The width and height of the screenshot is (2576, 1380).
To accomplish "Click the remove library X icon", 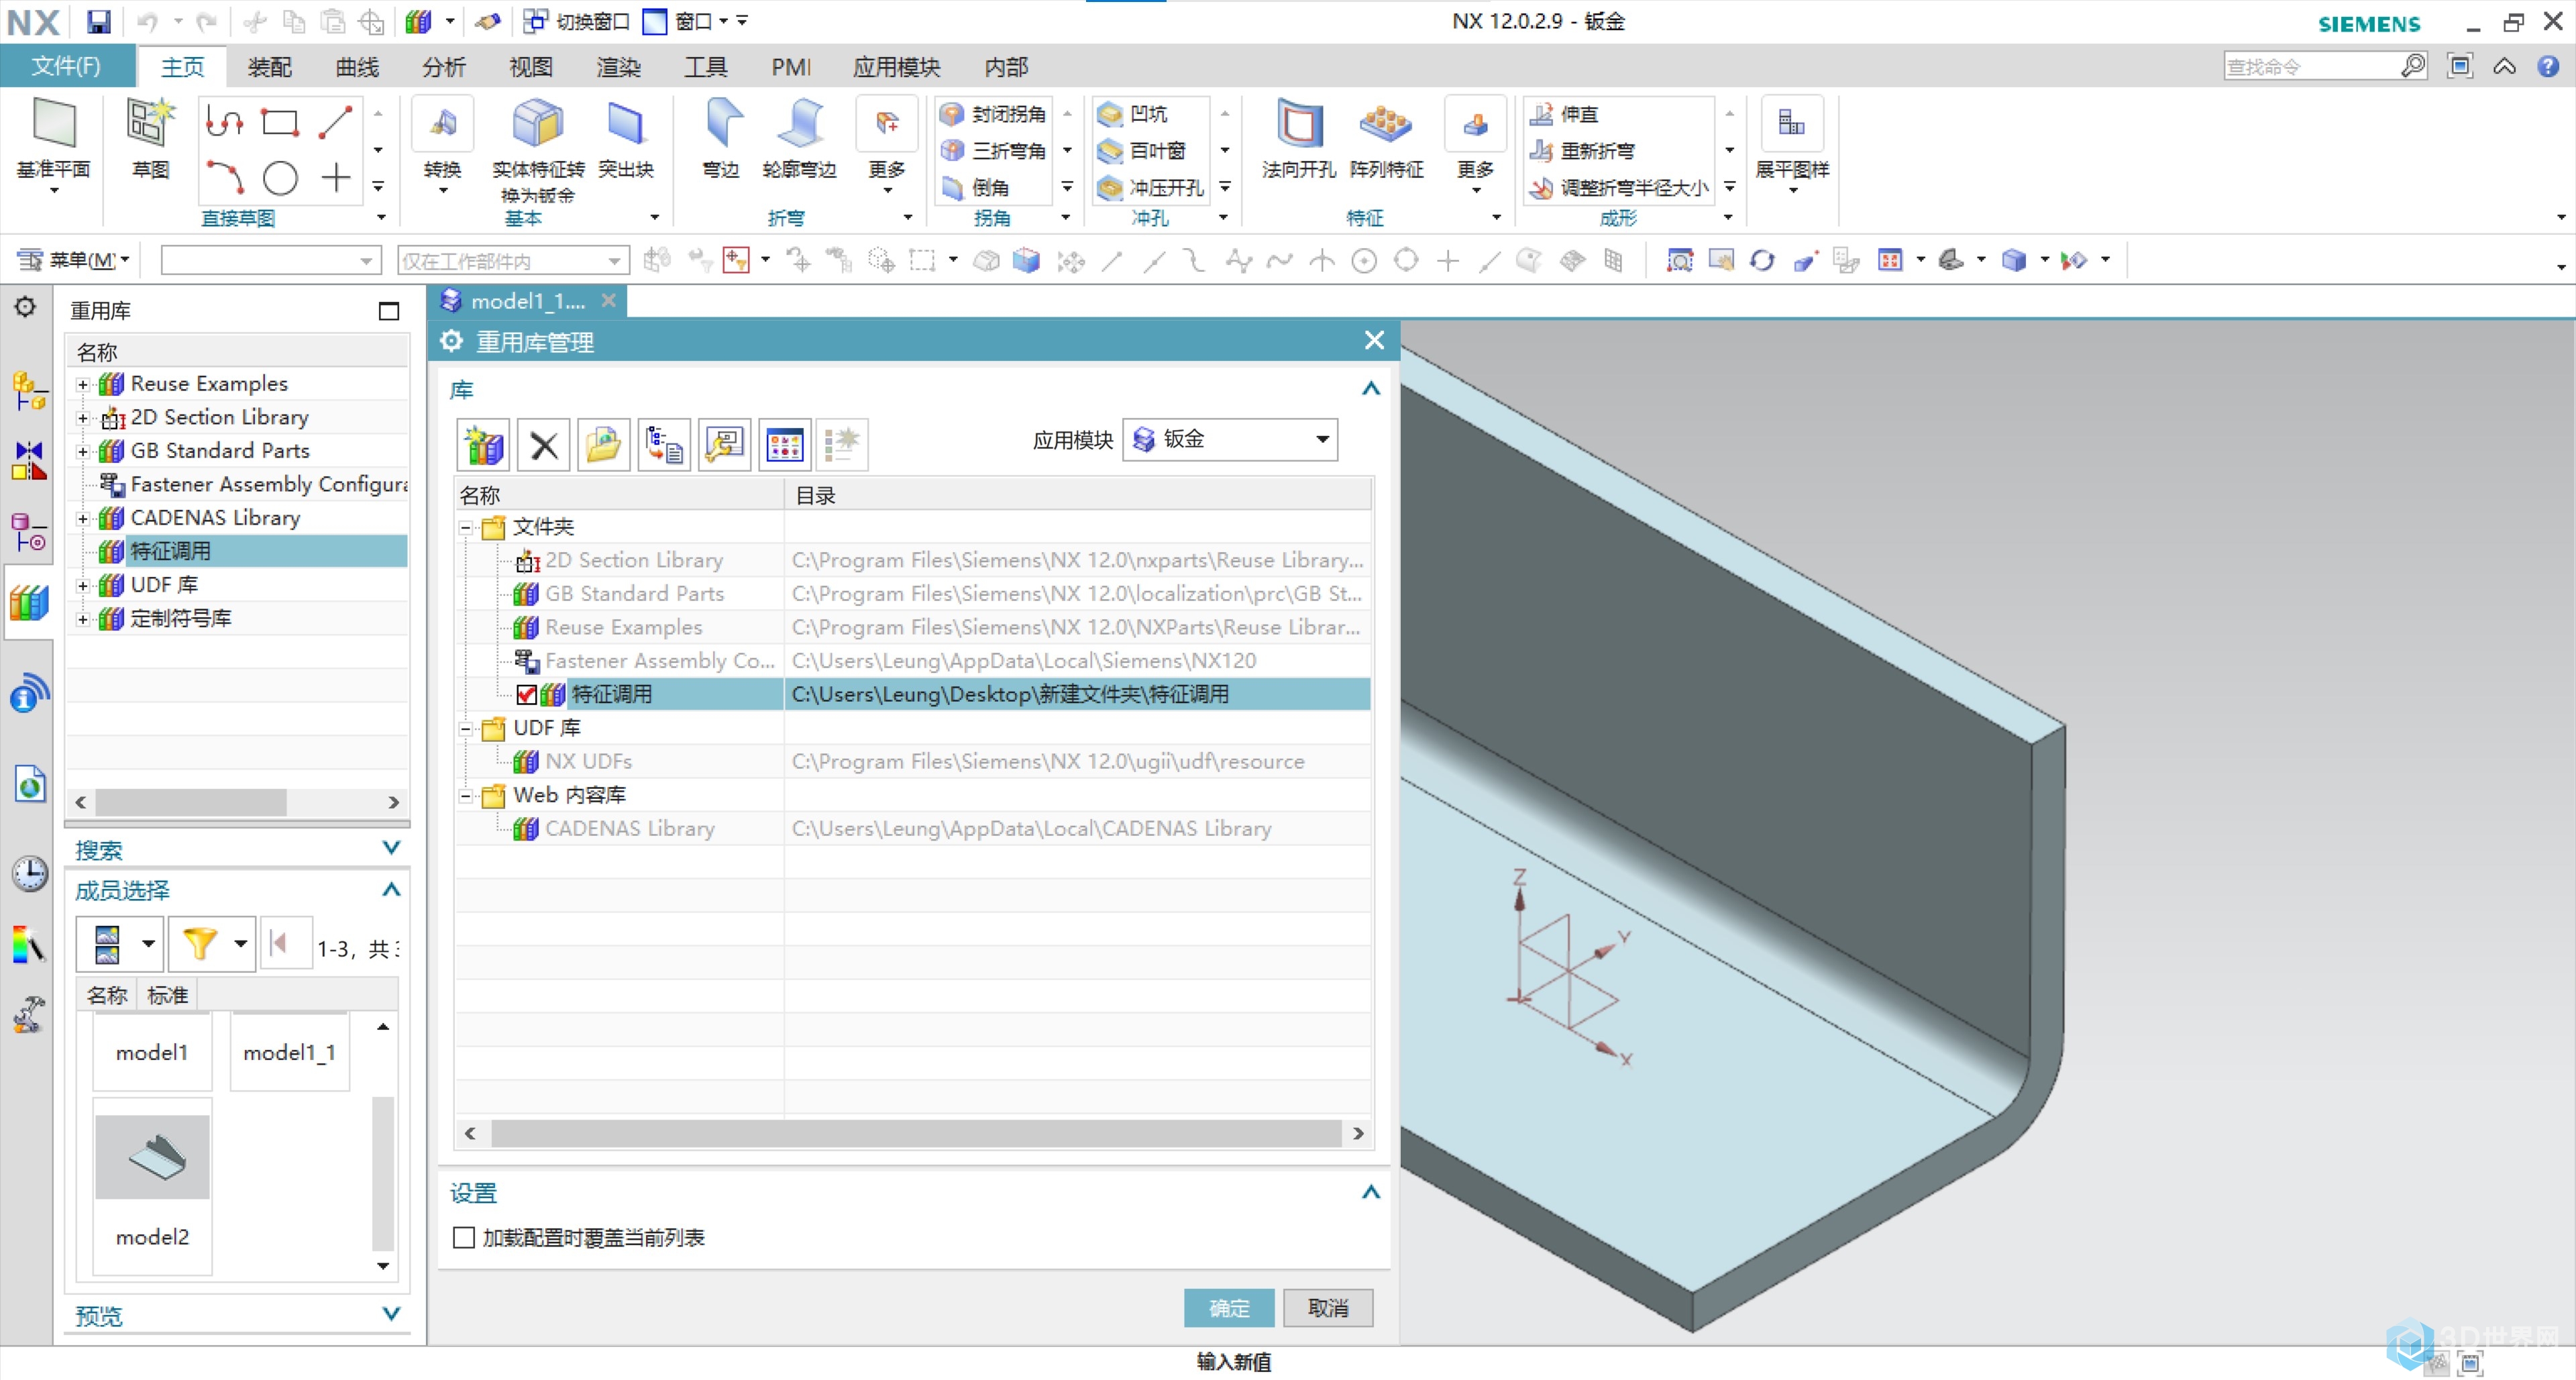I will 544,445.
